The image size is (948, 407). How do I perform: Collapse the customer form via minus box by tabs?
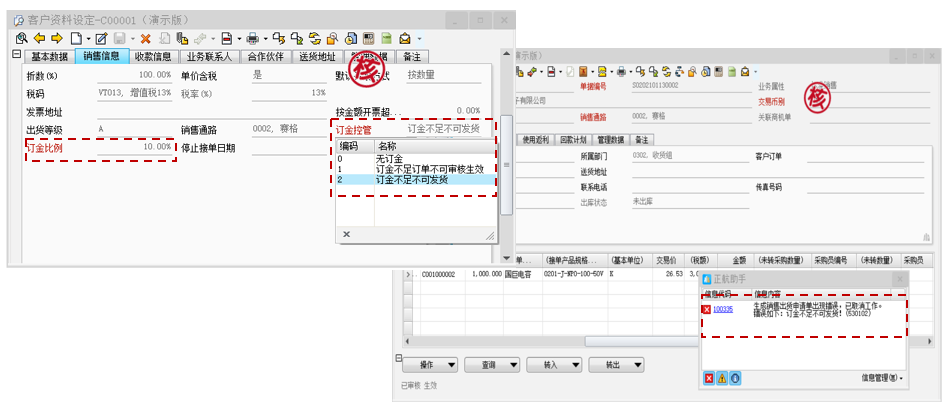click(x=16, y=54)
